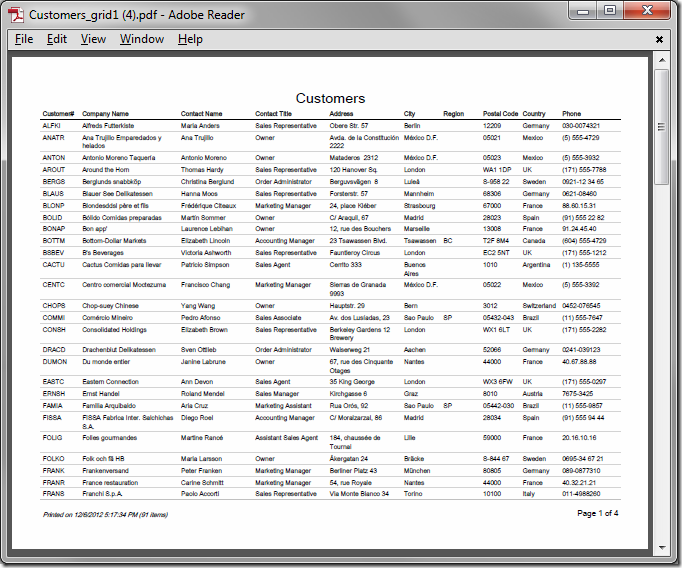Click company Alfreds Futterkiste
The image size is (682, 568).
coord(108,126)
